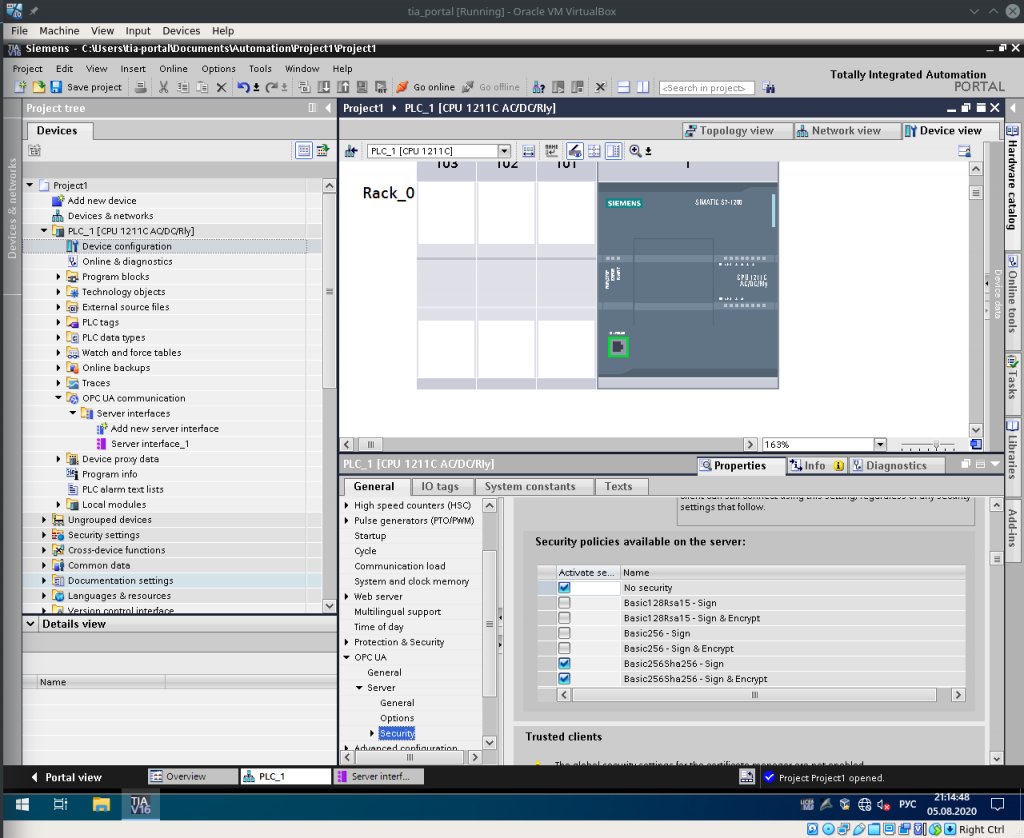Click the zoom magnifier icon in device view

click(635, 151)
